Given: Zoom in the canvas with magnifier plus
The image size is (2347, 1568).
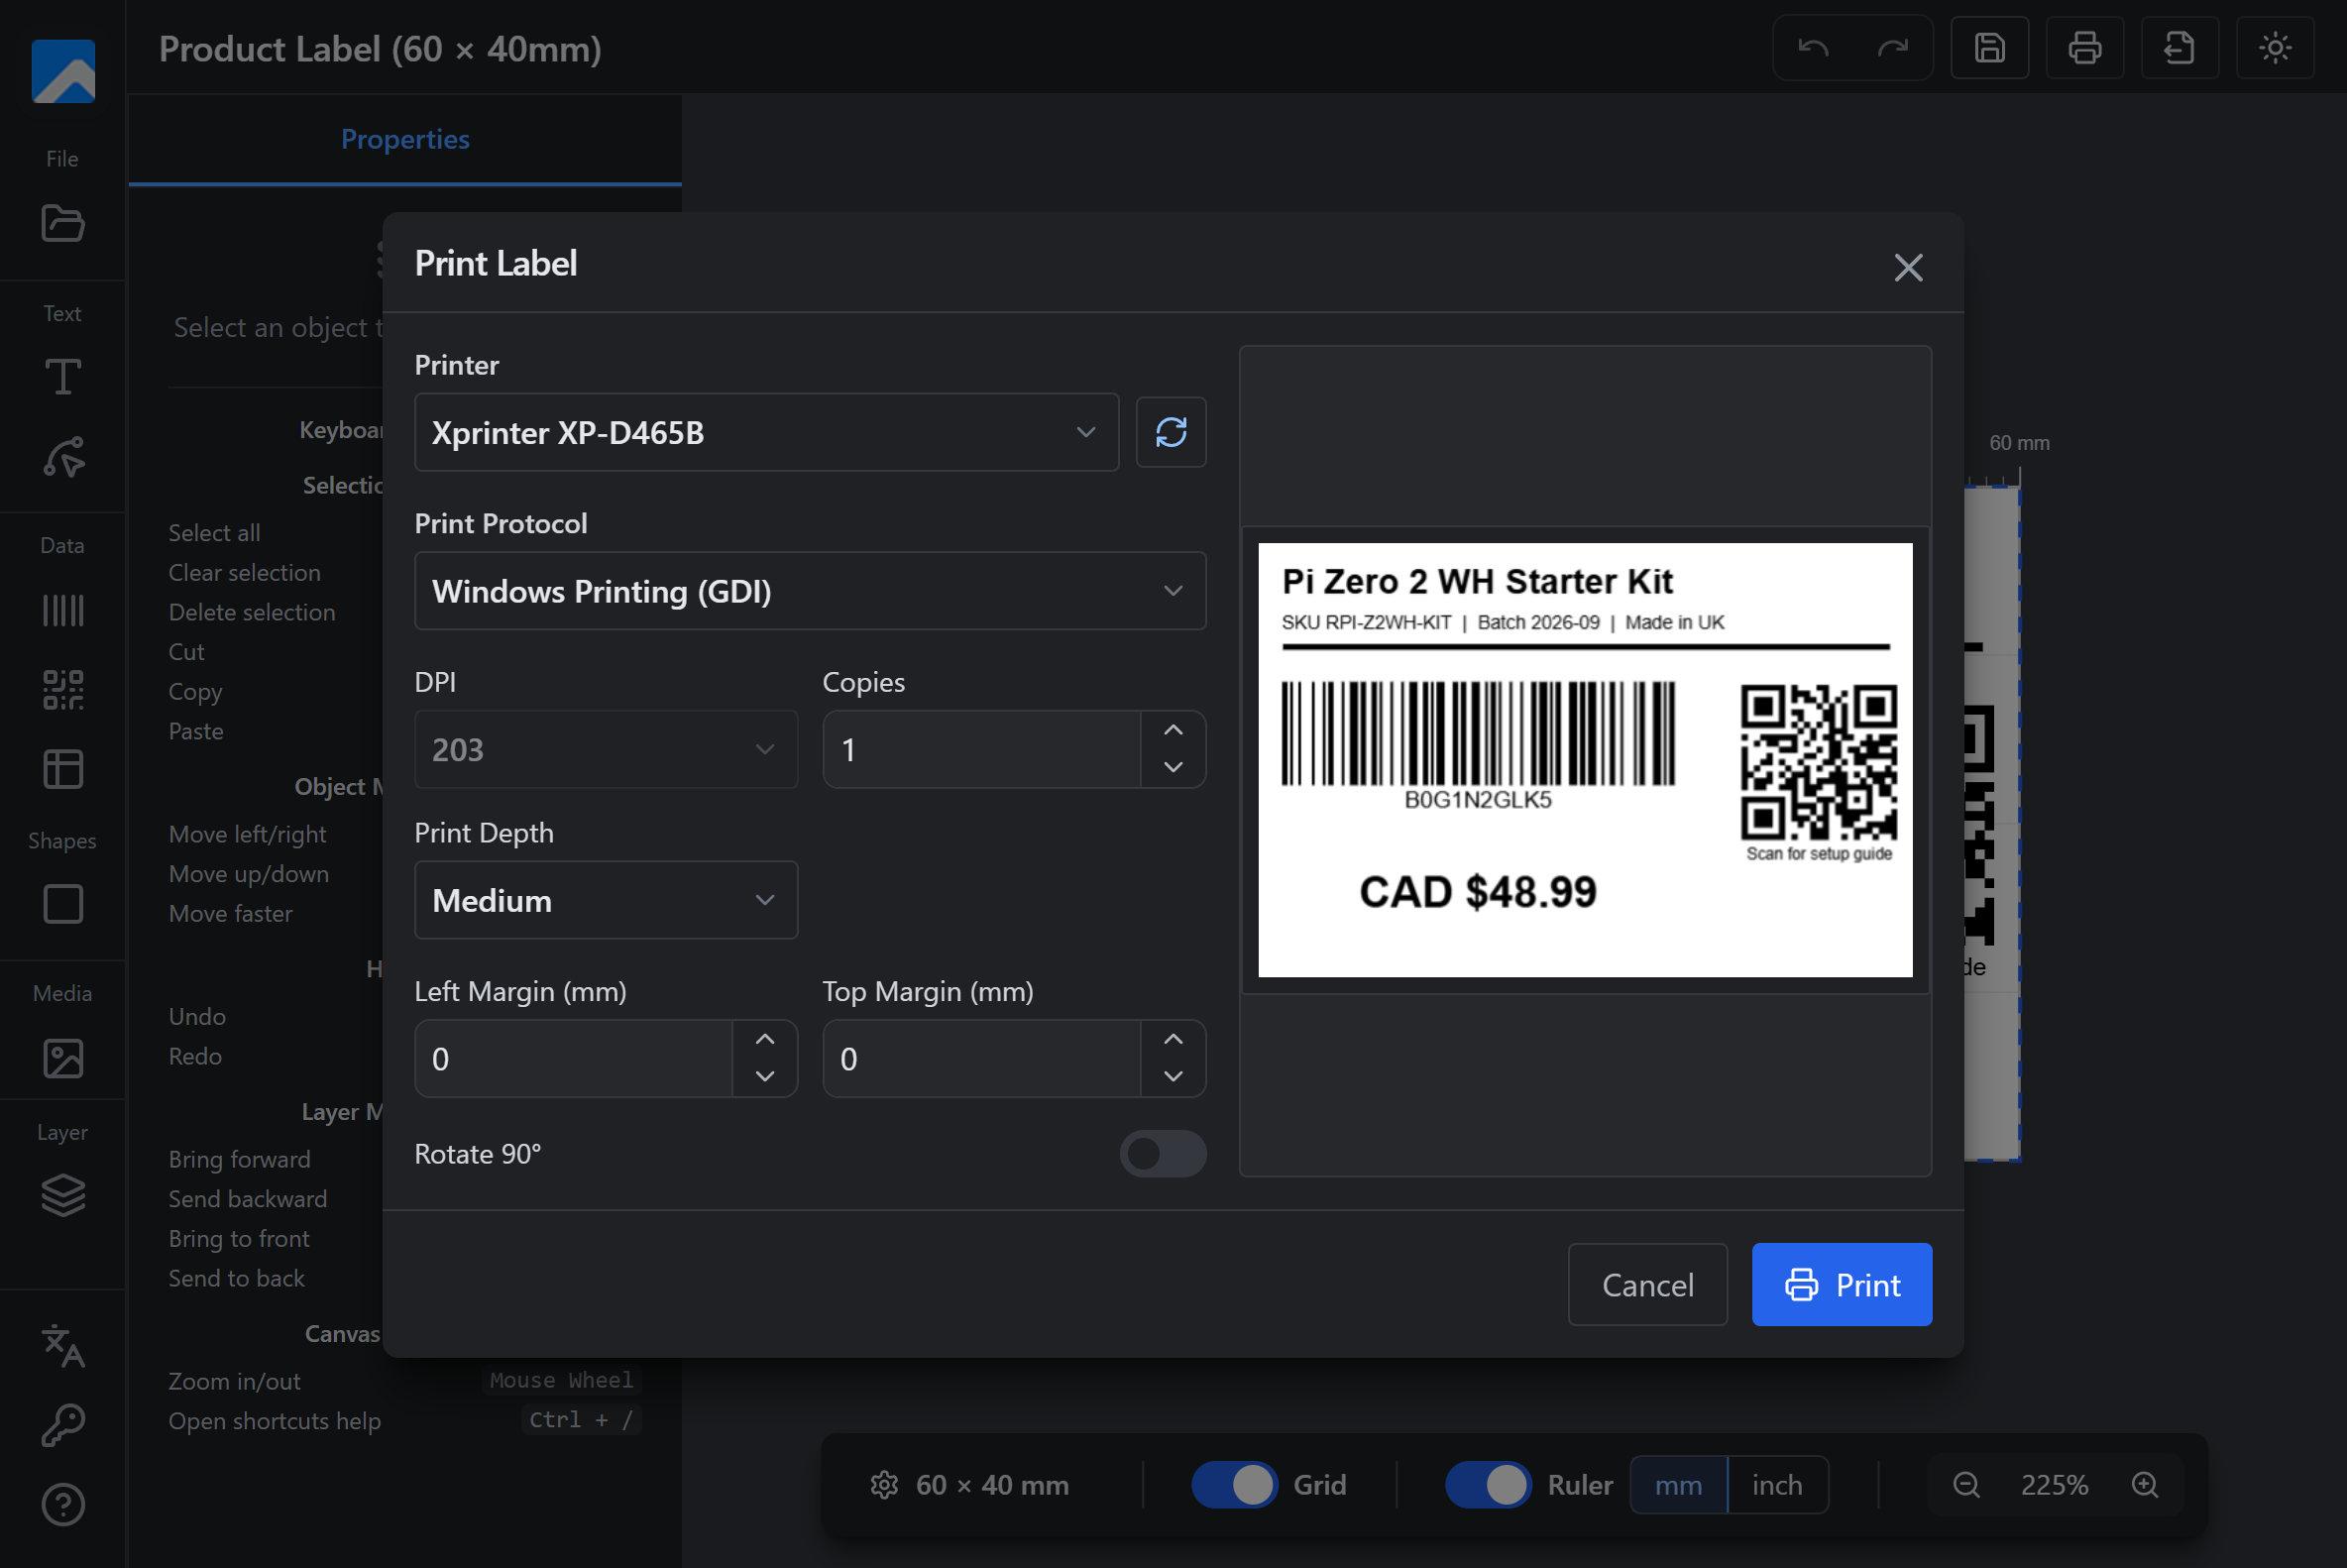Looking at the screenshot, I should coord(2145,1485).
